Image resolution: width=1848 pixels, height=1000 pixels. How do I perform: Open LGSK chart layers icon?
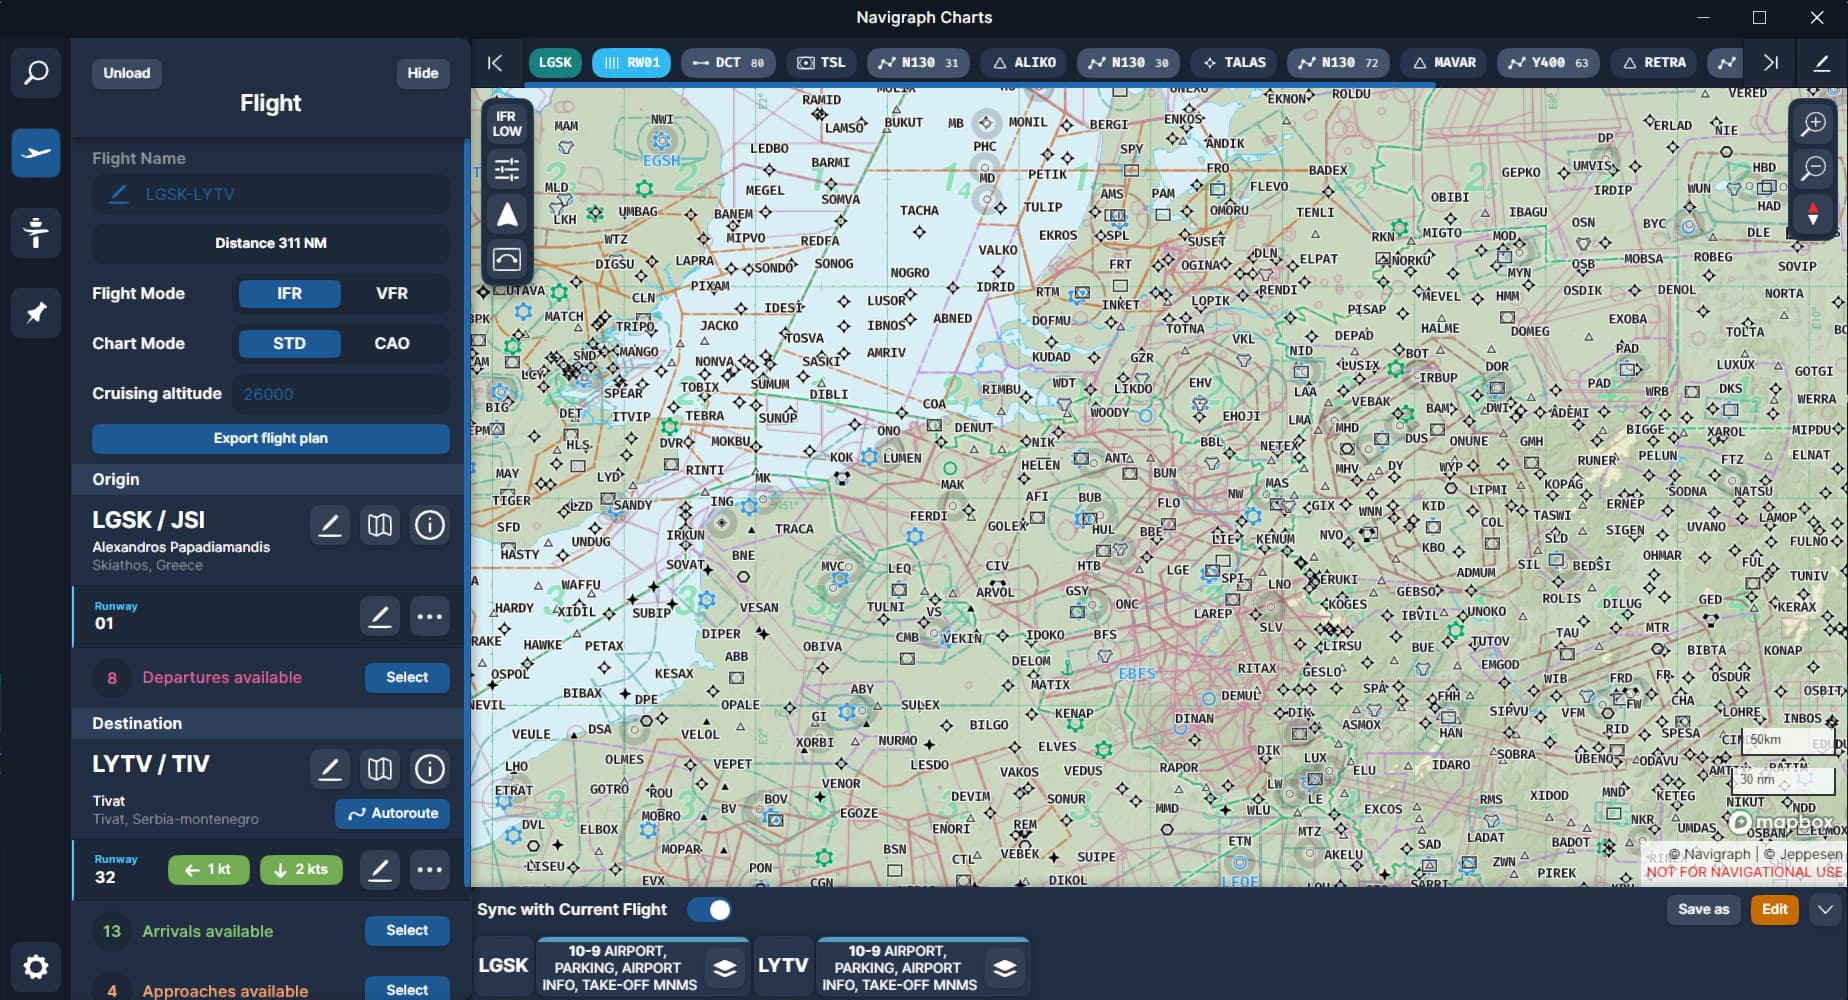[725, 967]
